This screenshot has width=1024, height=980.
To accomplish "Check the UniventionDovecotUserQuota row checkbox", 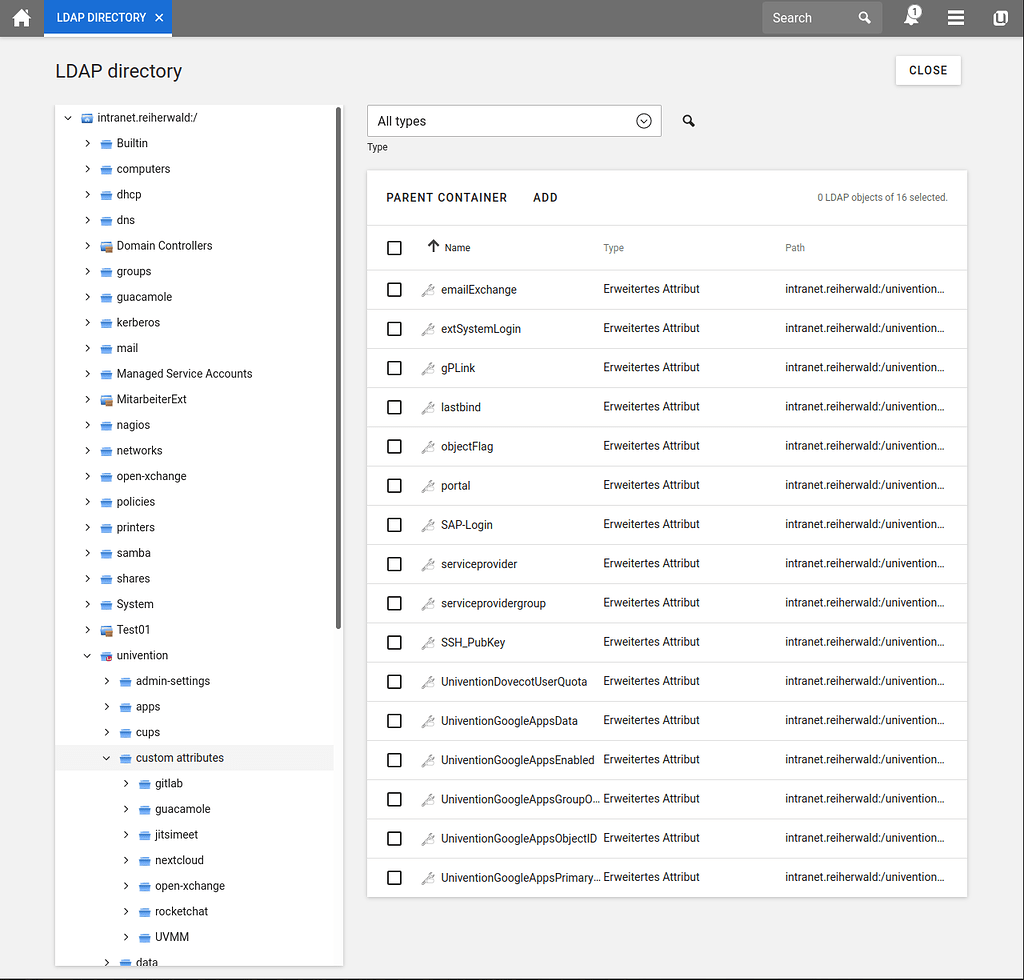I will tap(394, 682).
